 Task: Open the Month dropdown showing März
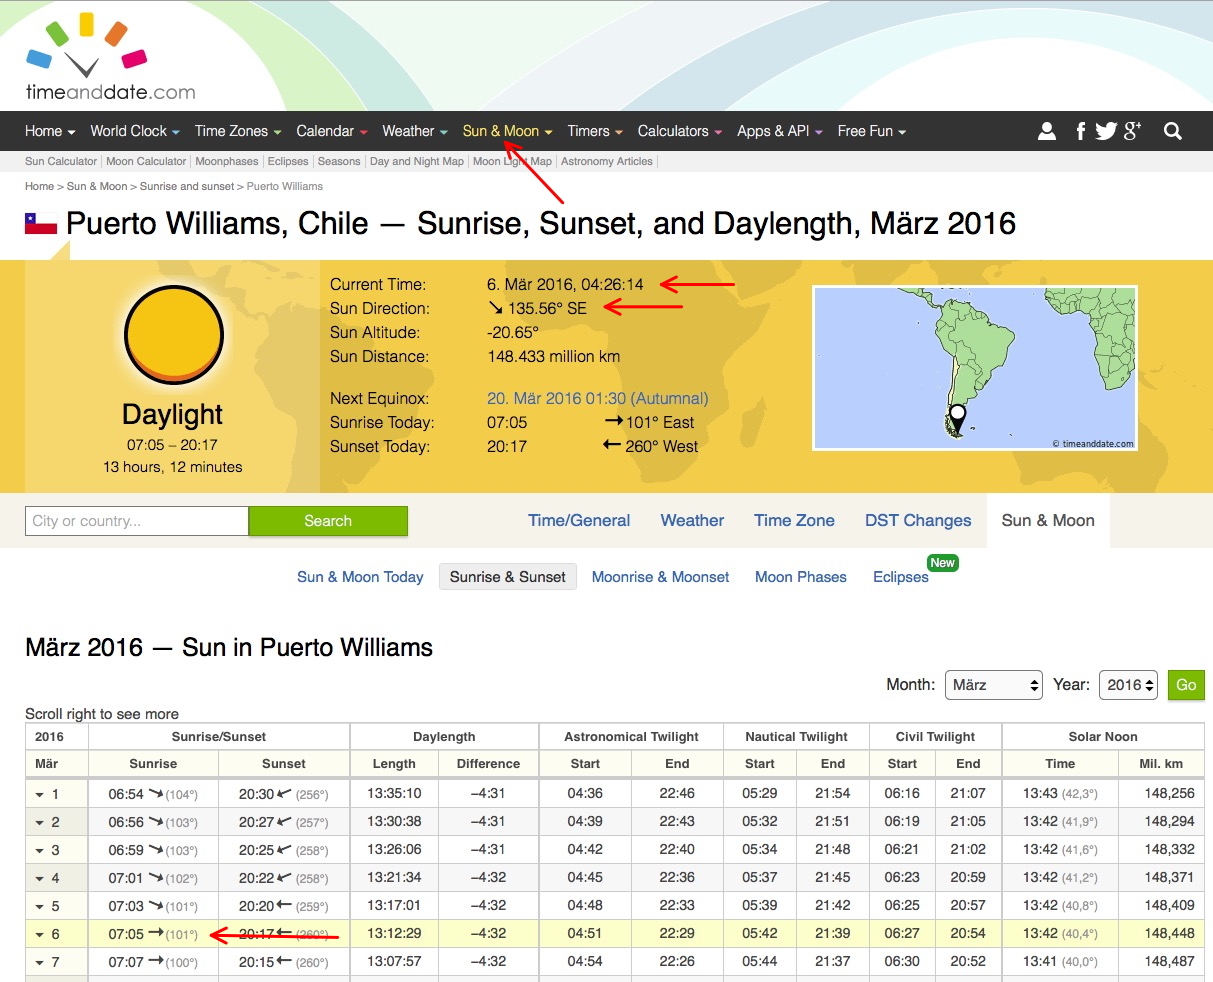[x=993, y=685]
